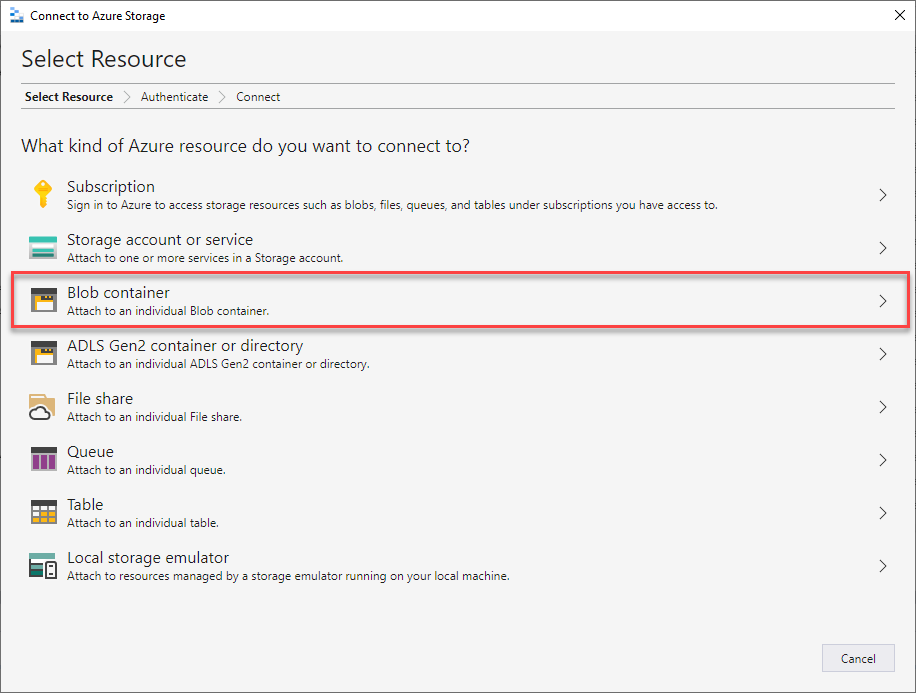Open the Storage account or service chevron
The height and width of the screenshot is (693, 916).
coord(883,248)
